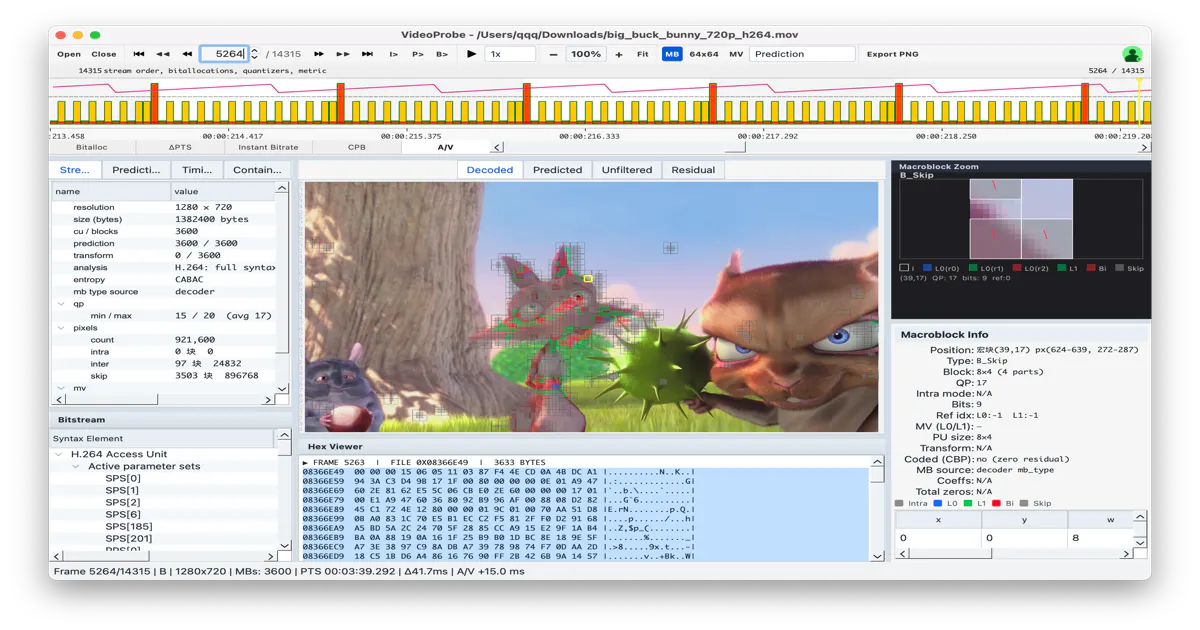Select the ΔPTS graph tab
Viewport: 1200px width, 630px height.
coord(180,147)
